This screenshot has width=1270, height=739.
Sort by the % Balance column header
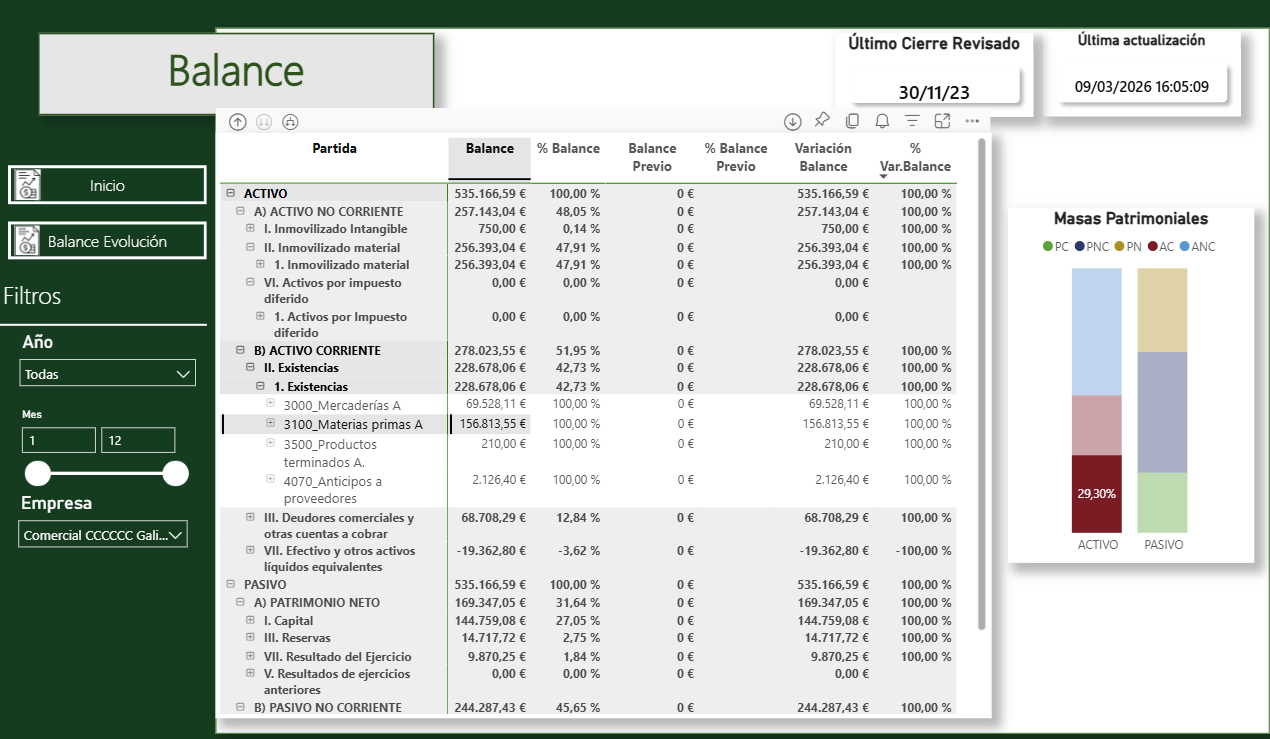pyautogui.click(x=568, y=149)
